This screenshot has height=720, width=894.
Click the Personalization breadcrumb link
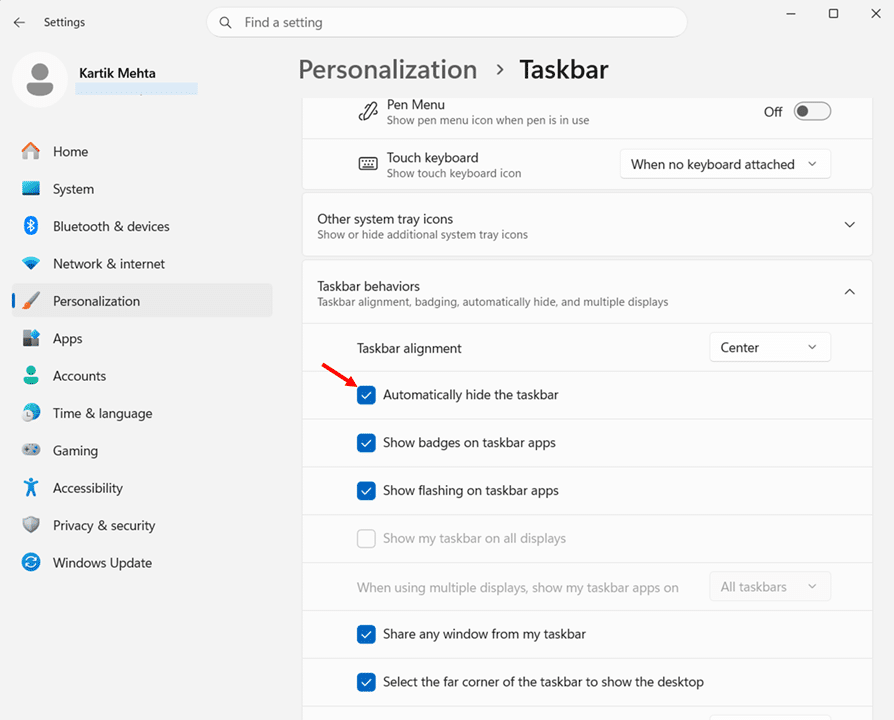pos(388,69)
